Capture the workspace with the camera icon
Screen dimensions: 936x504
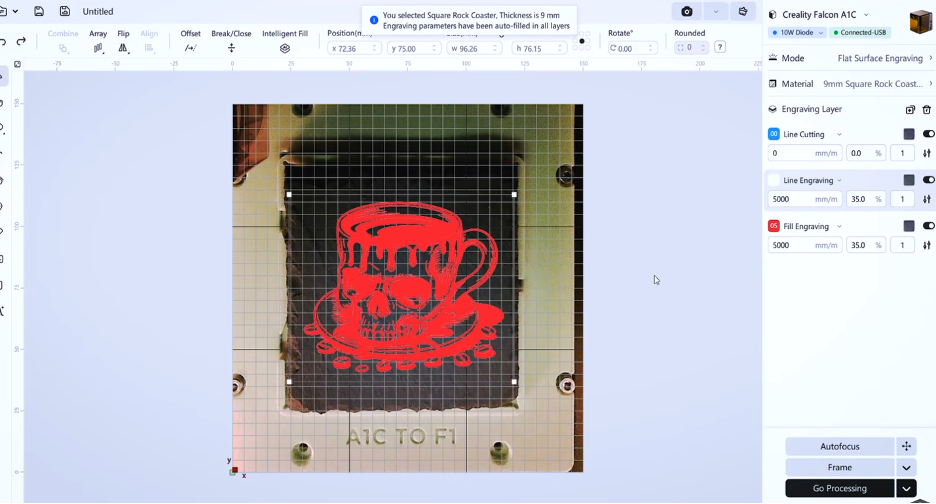(x=687, y=11)
